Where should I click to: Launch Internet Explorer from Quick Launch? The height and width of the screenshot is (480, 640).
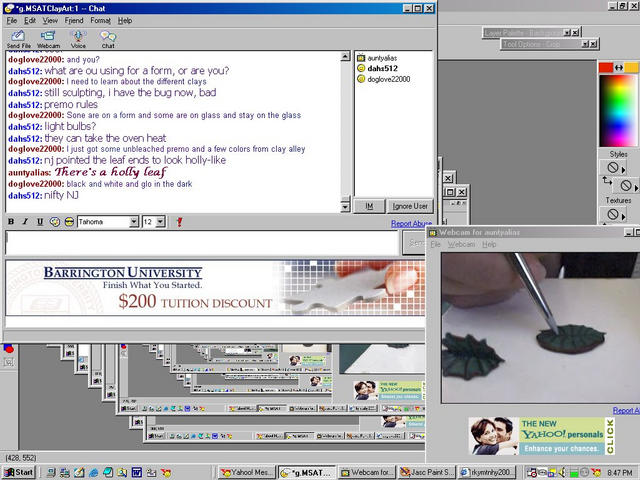[93, 473]
